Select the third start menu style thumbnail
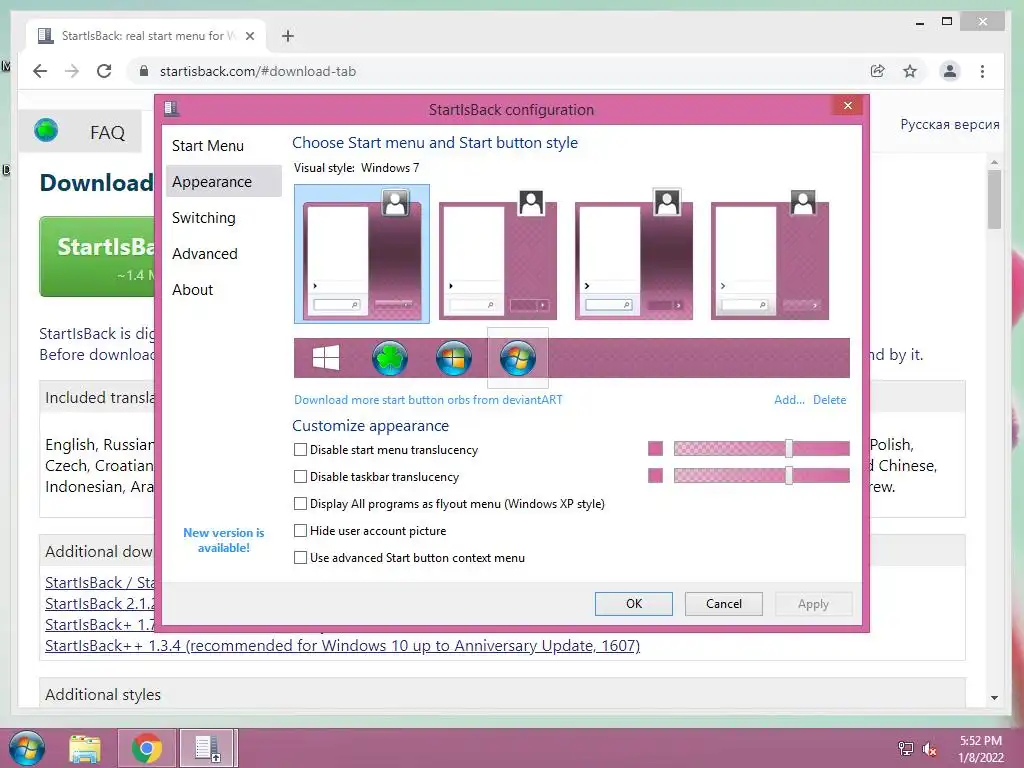This screenshot has height=768, width=1024. 633,255
